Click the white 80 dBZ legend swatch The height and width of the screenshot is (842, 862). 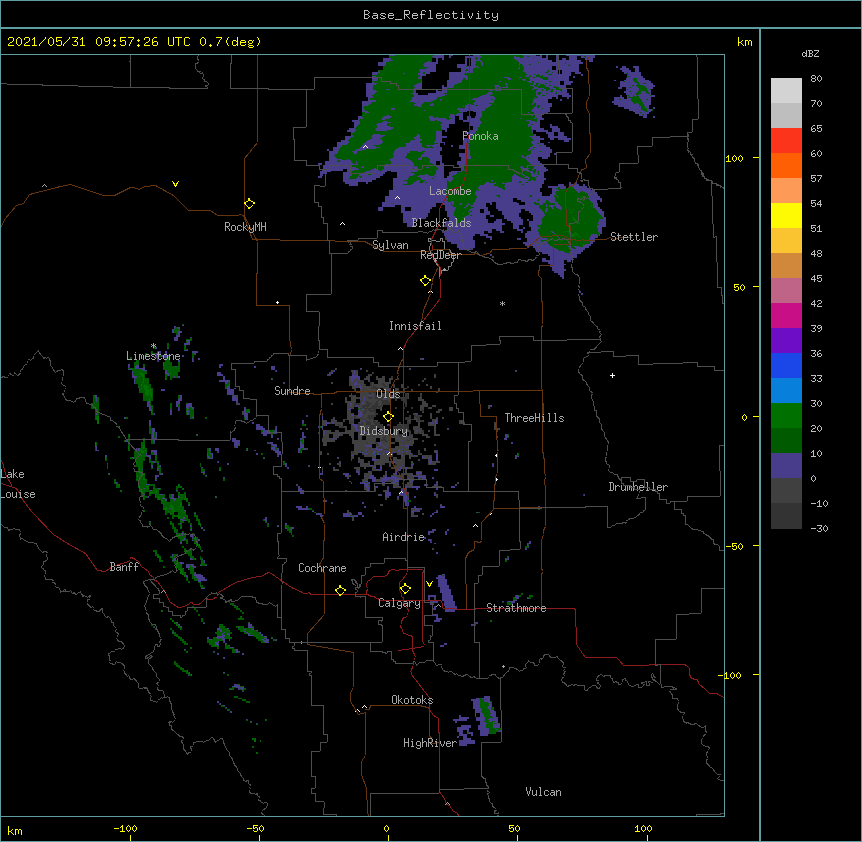pos(786,91)
